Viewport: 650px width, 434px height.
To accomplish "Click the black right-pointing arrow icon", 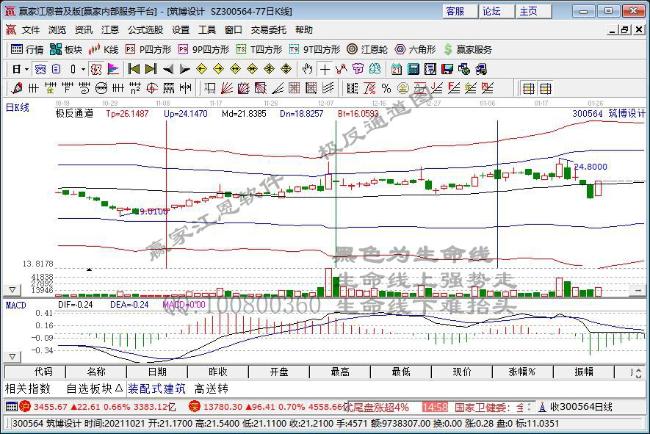I will point(184,69).
